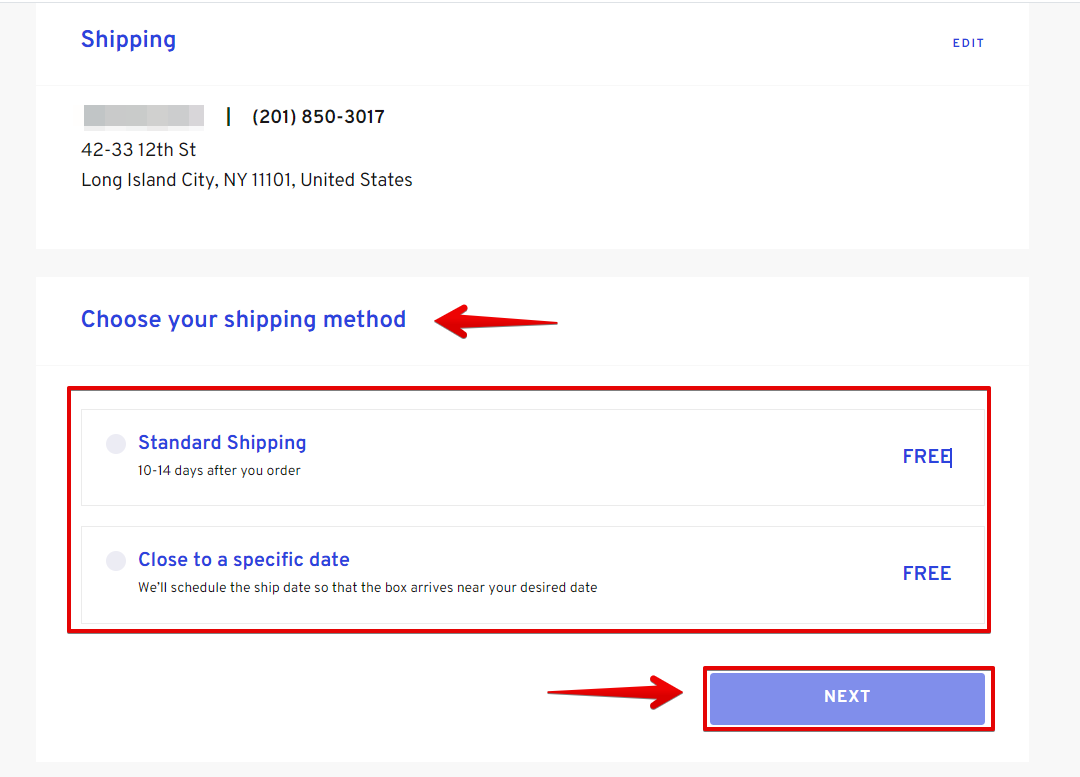Click the phone number (201) 850-3017
This screenshot has width=1080, height=777.
(318, 117)
